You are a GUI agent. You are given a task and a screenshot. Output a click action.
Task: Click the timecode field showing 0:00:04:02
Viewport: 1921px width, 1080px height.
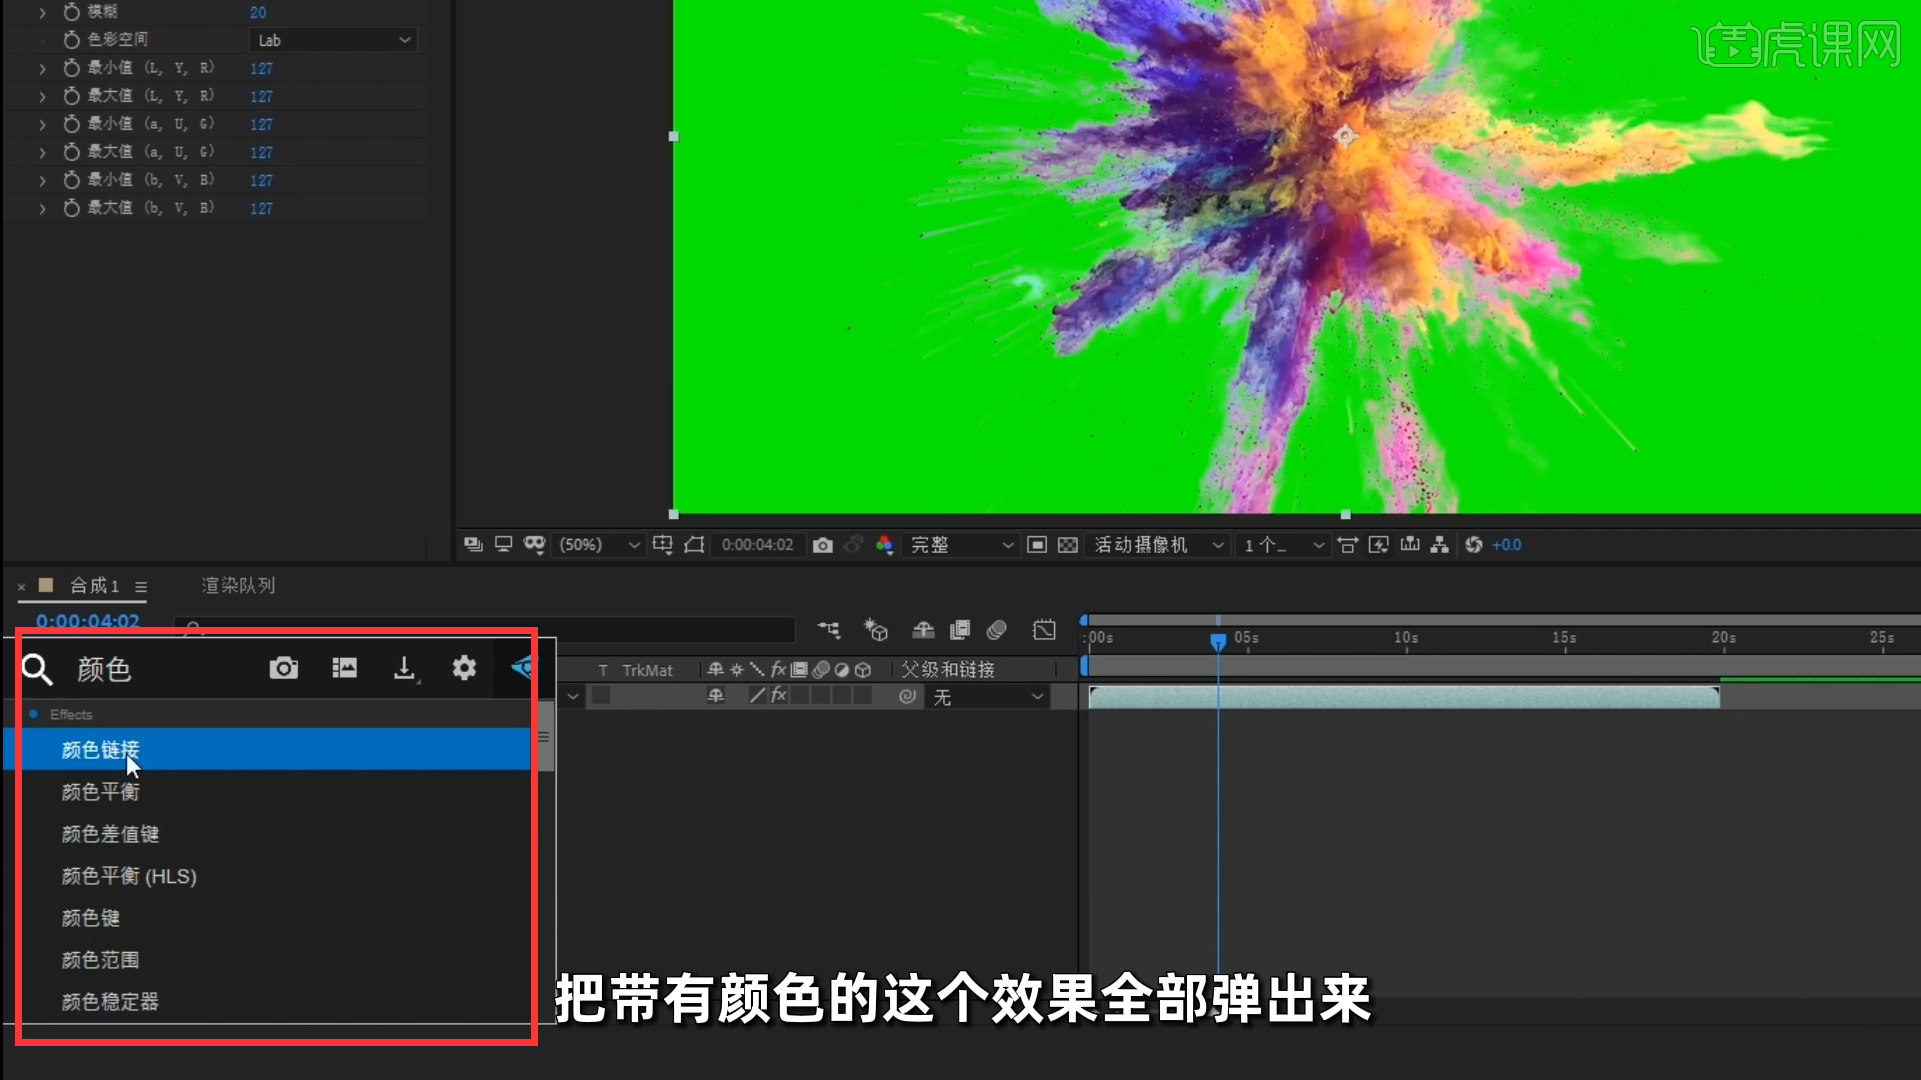[x=757, y=545]
